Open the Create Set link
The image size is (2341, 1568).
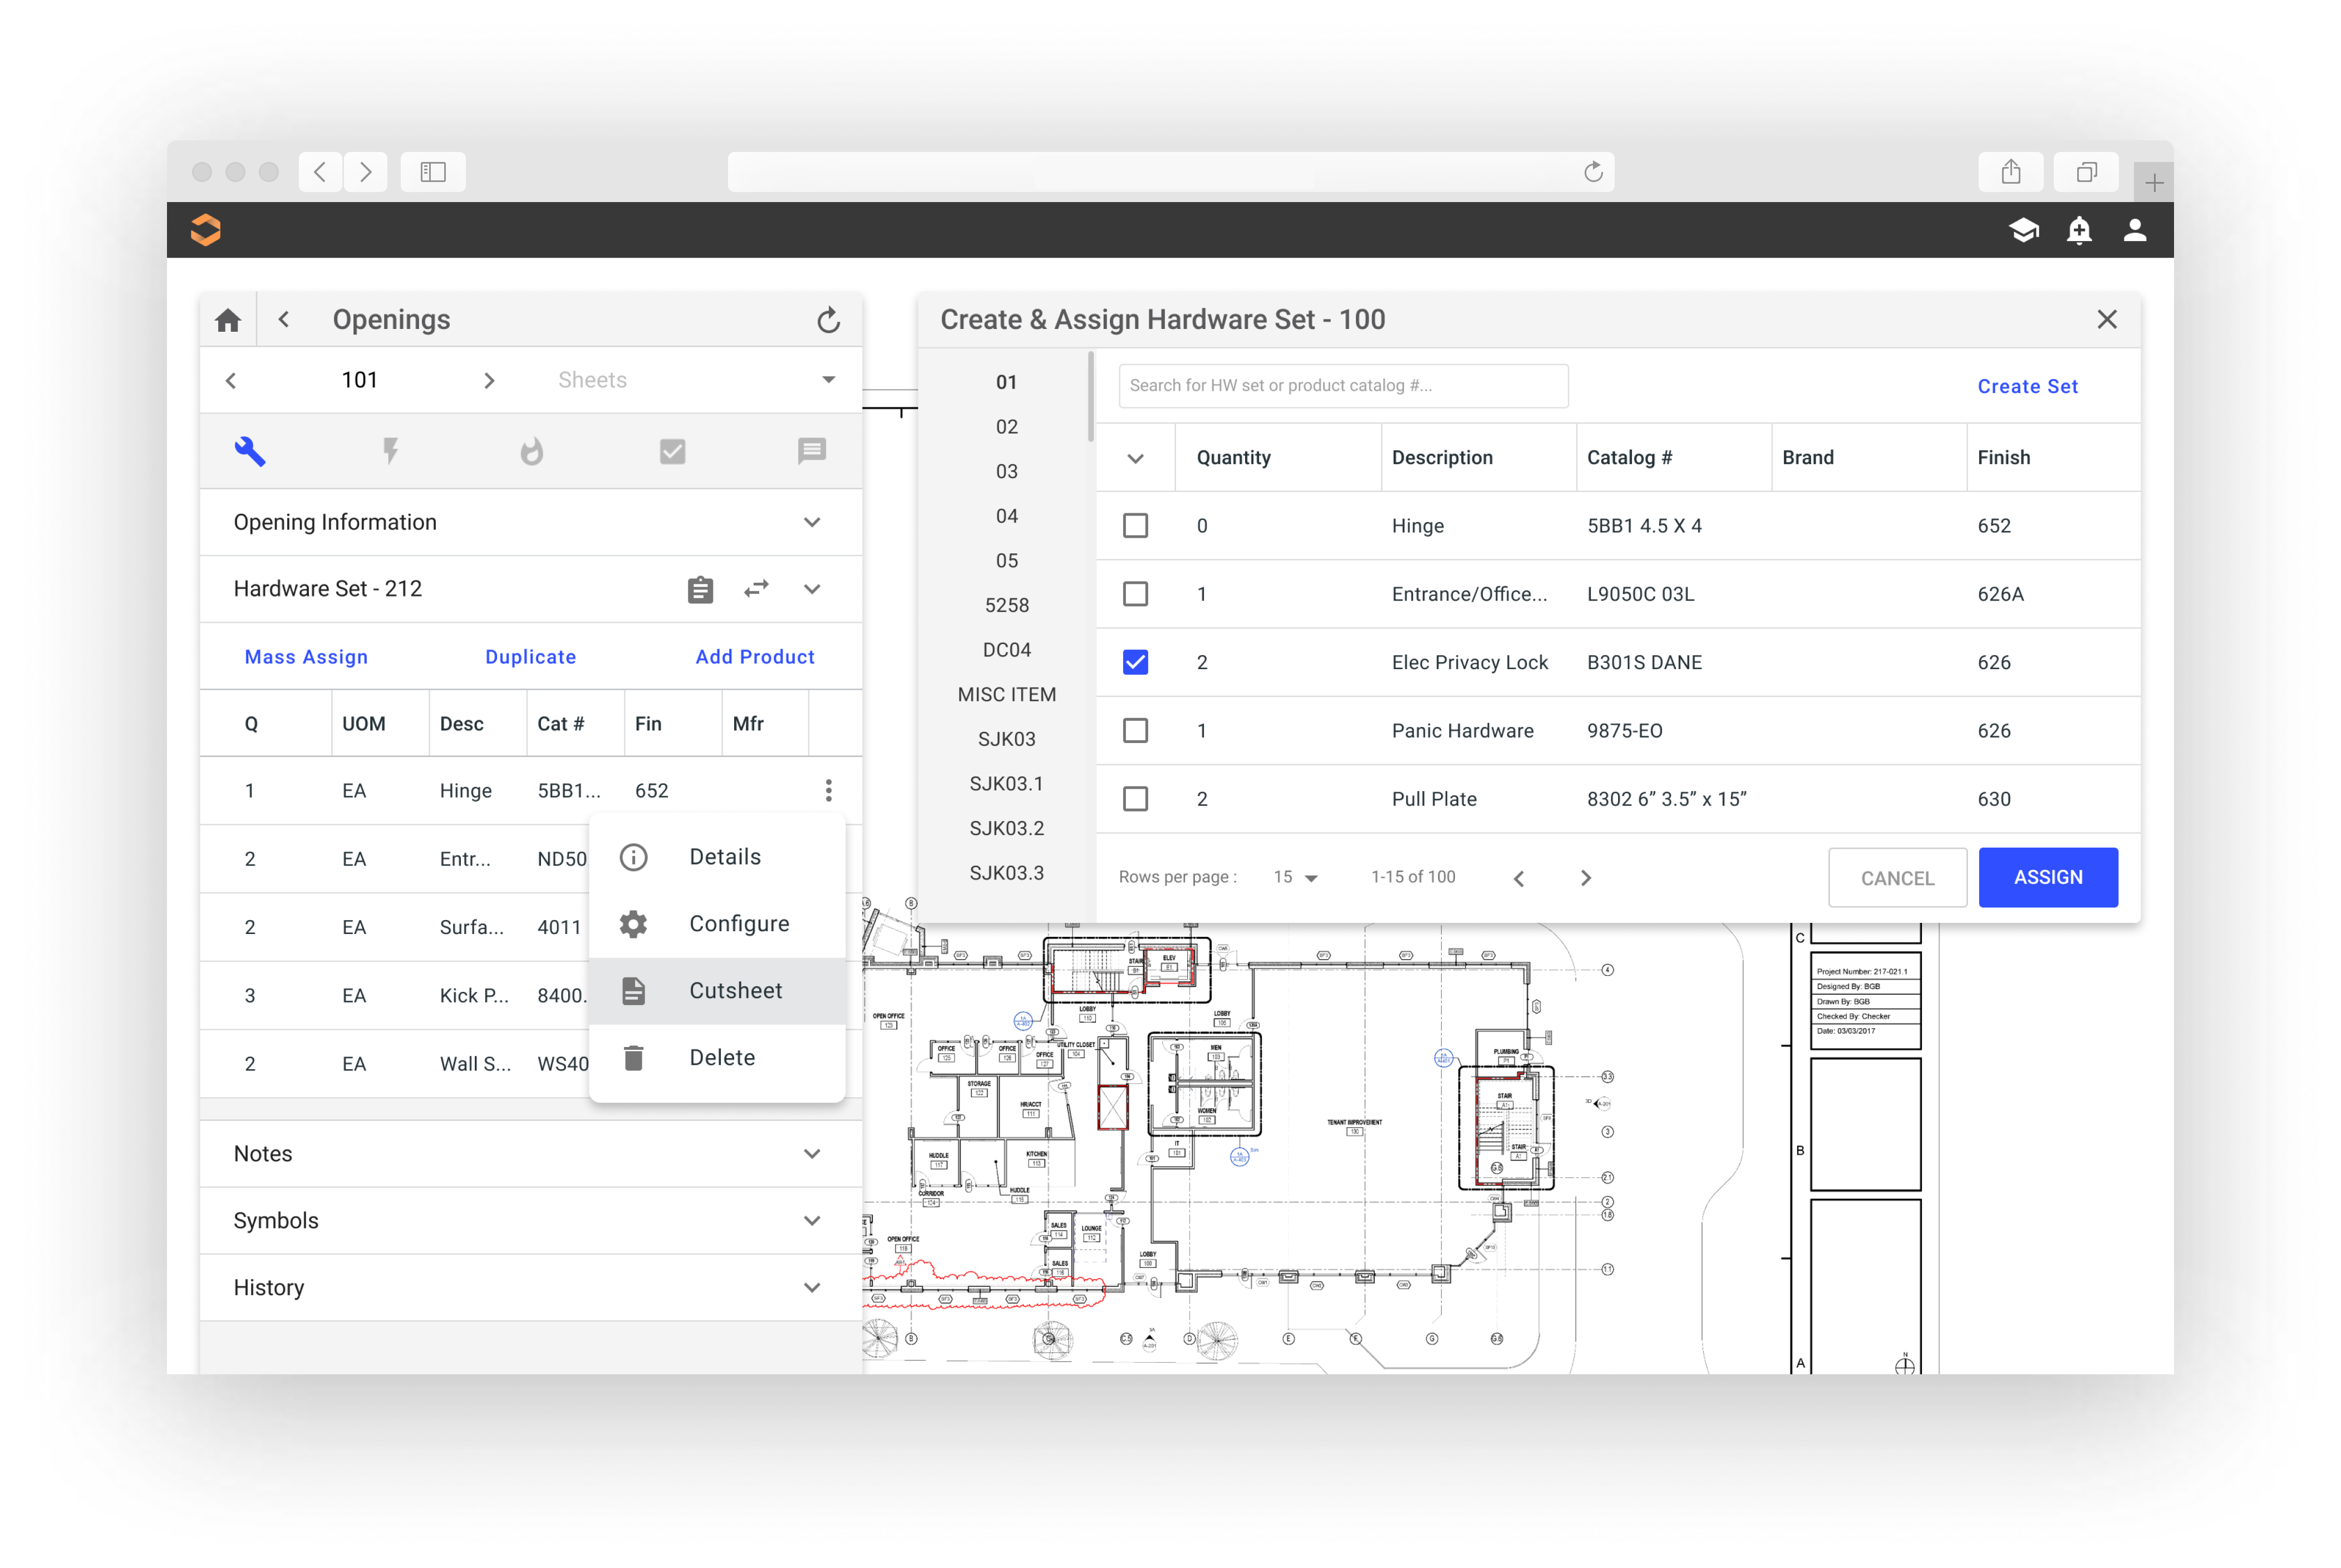click(2027, 386)
